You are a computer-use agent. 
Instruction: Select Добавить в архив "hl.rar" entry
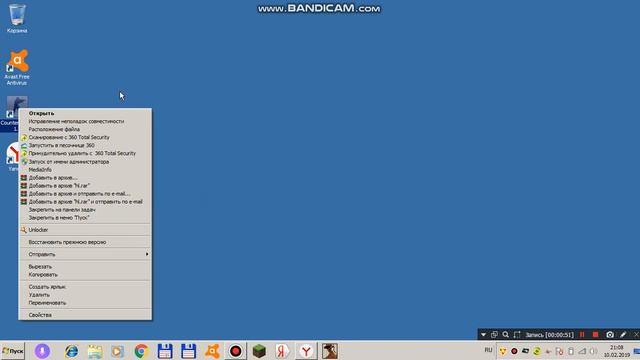(85, 186)
